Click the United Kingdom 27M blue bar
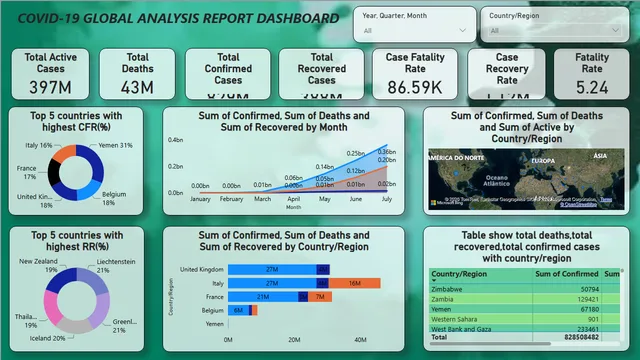 point(272,269)
